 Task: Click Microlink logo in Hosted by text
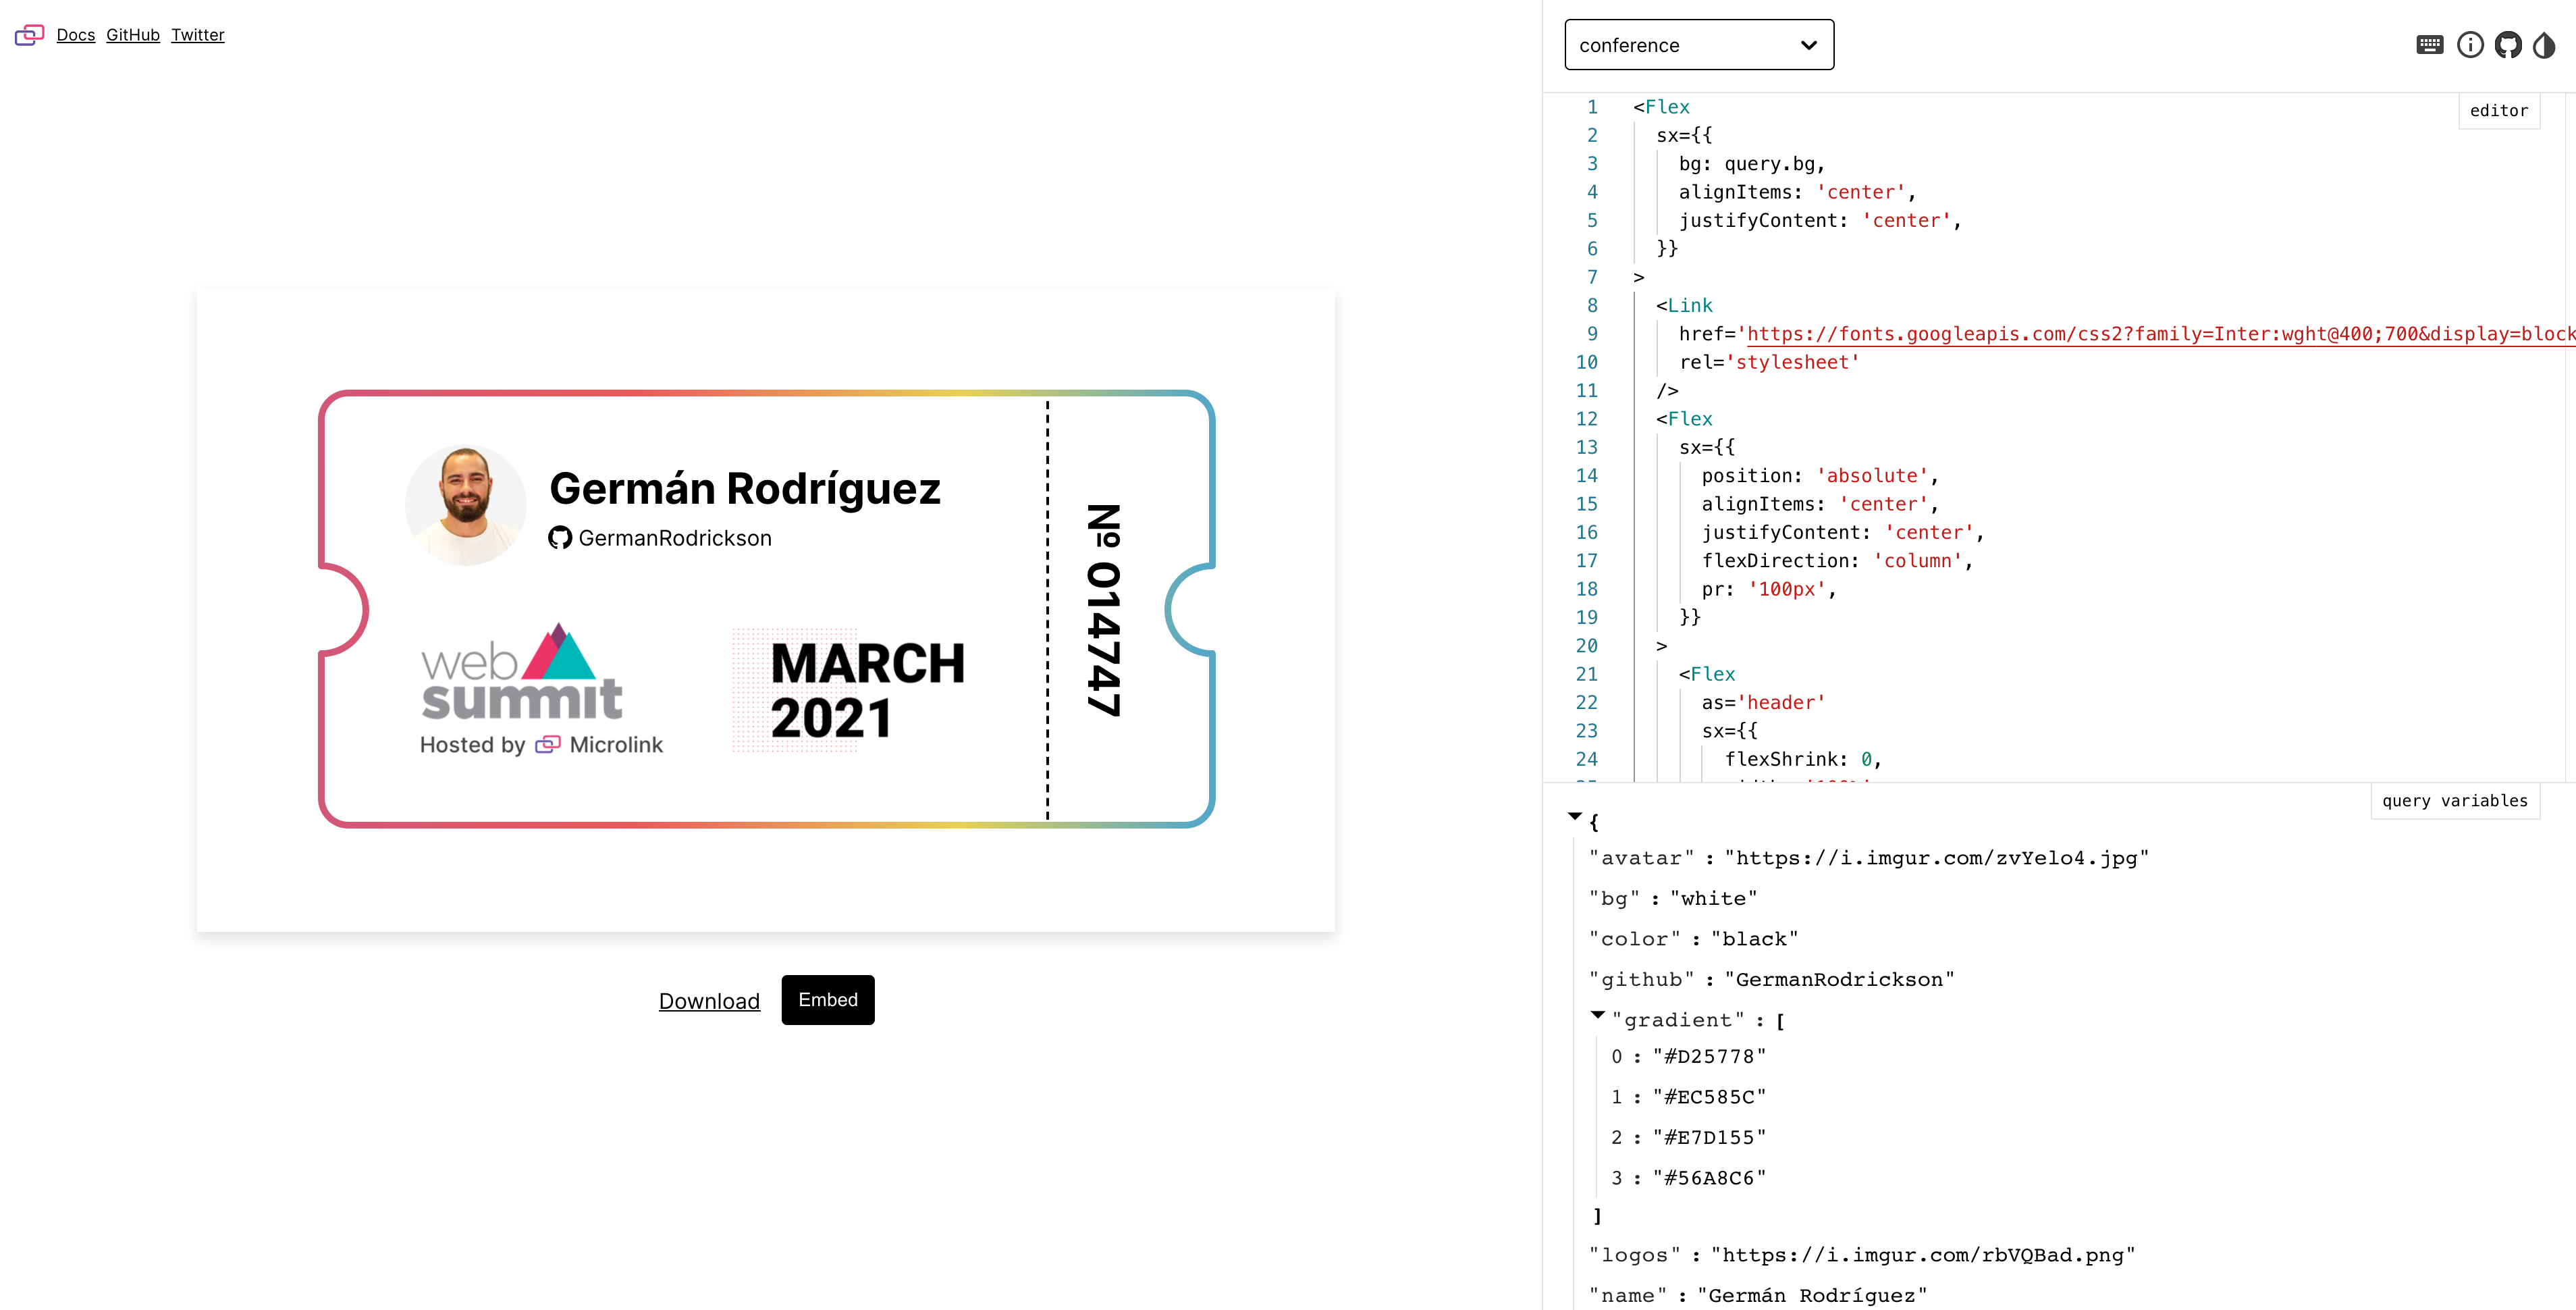547,745
